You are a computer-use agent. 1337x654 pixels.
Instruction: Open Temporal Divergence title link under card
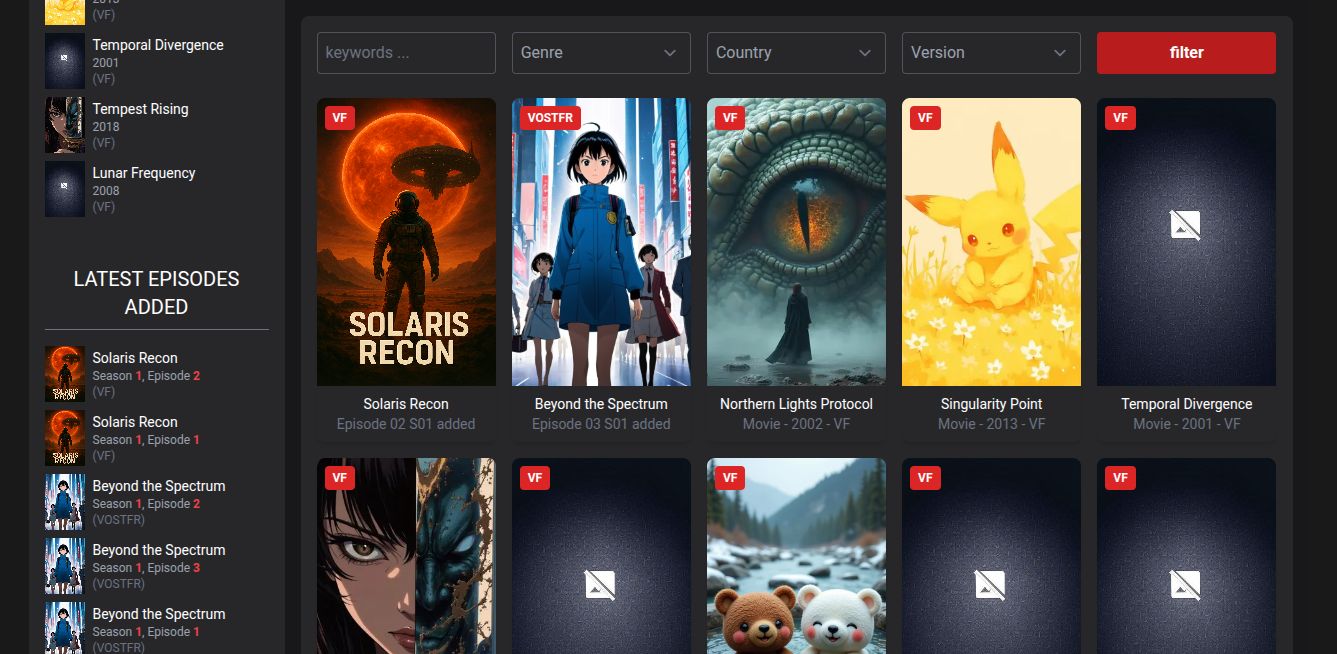coord(1186,404)
